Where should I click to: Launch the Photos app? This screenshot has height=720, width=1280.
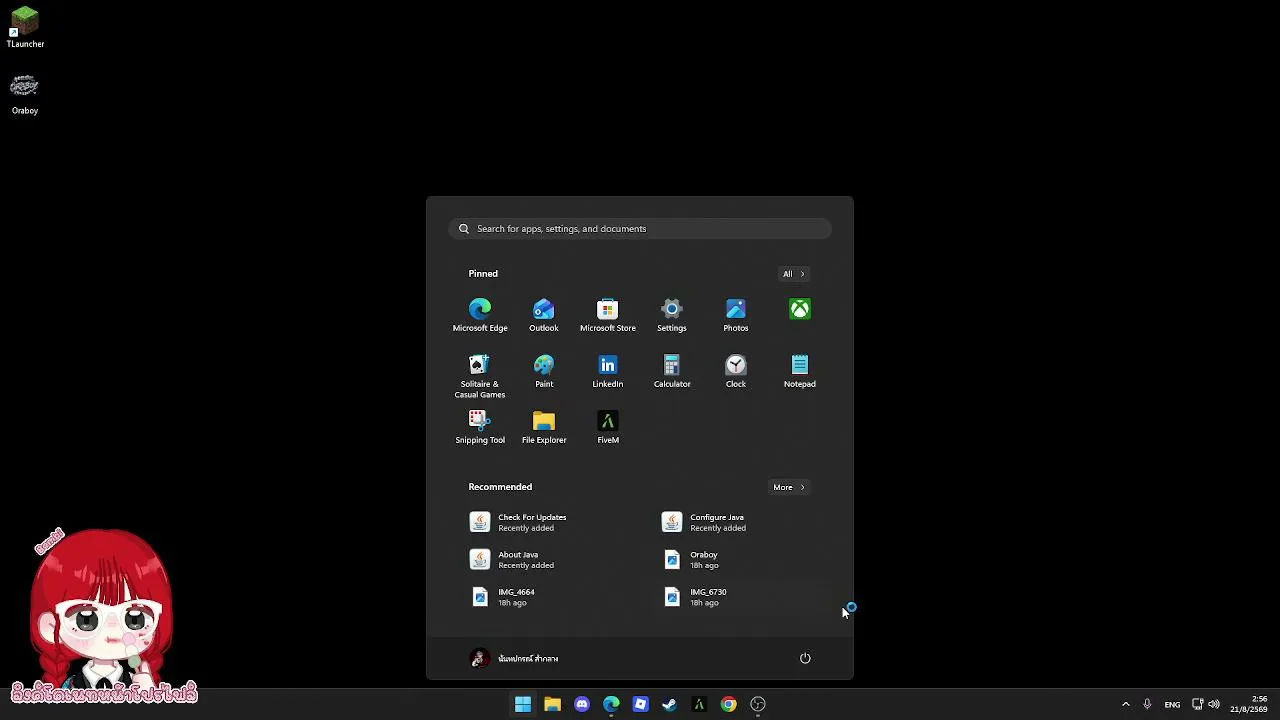click(736, 314)
